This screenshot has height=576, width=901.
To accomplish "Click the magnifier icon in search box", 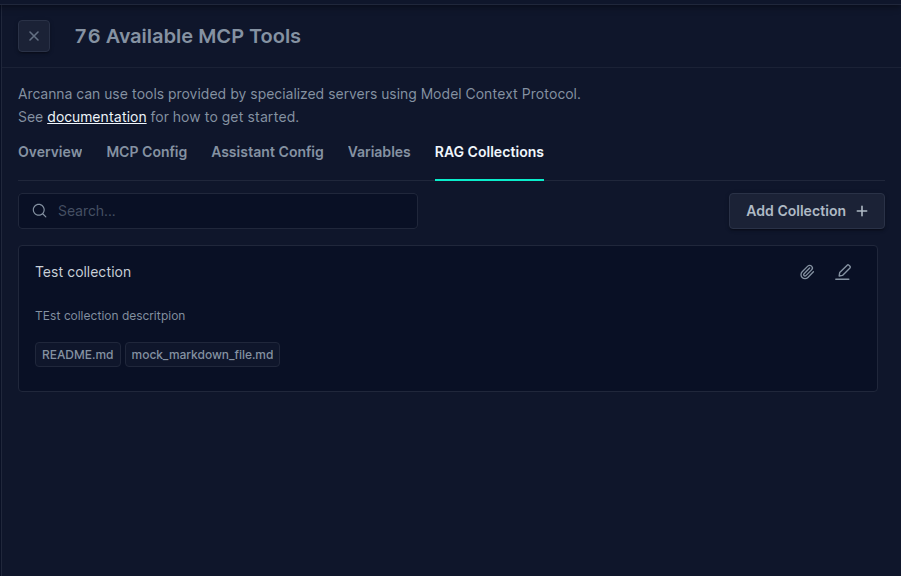I will (40, 211).
